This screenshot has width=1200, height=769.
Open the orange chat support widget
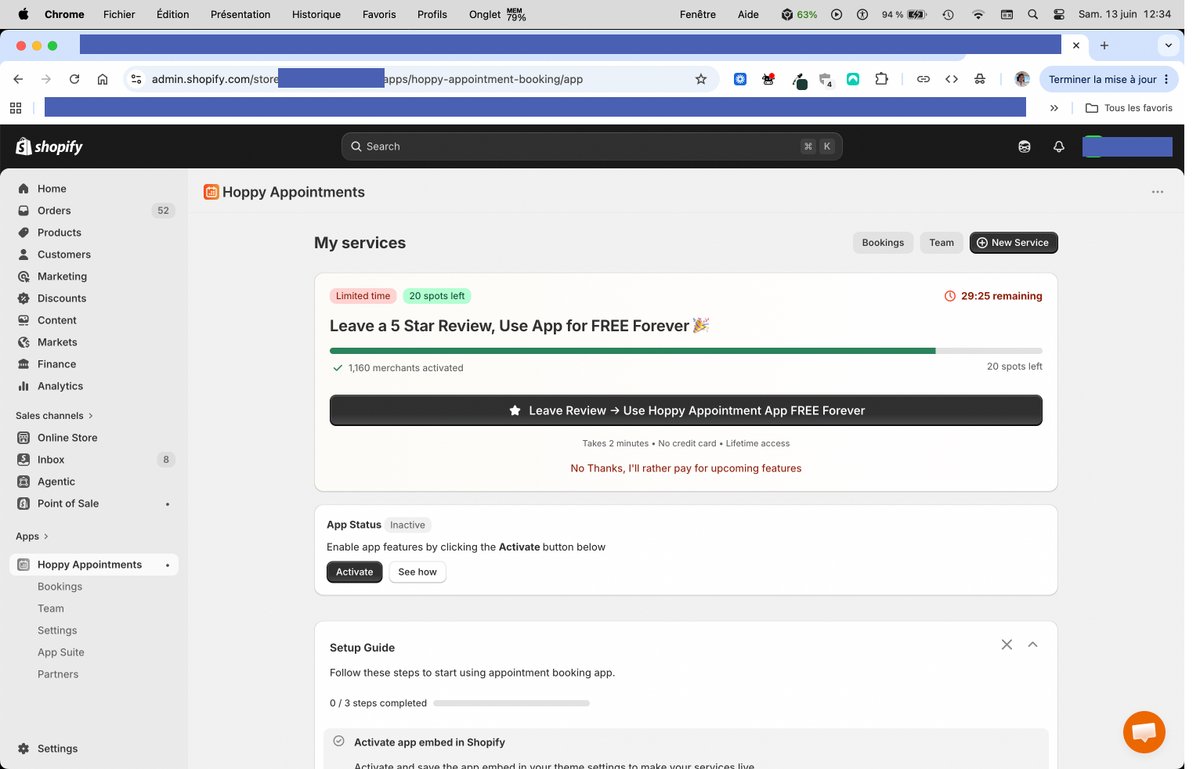1144,732
